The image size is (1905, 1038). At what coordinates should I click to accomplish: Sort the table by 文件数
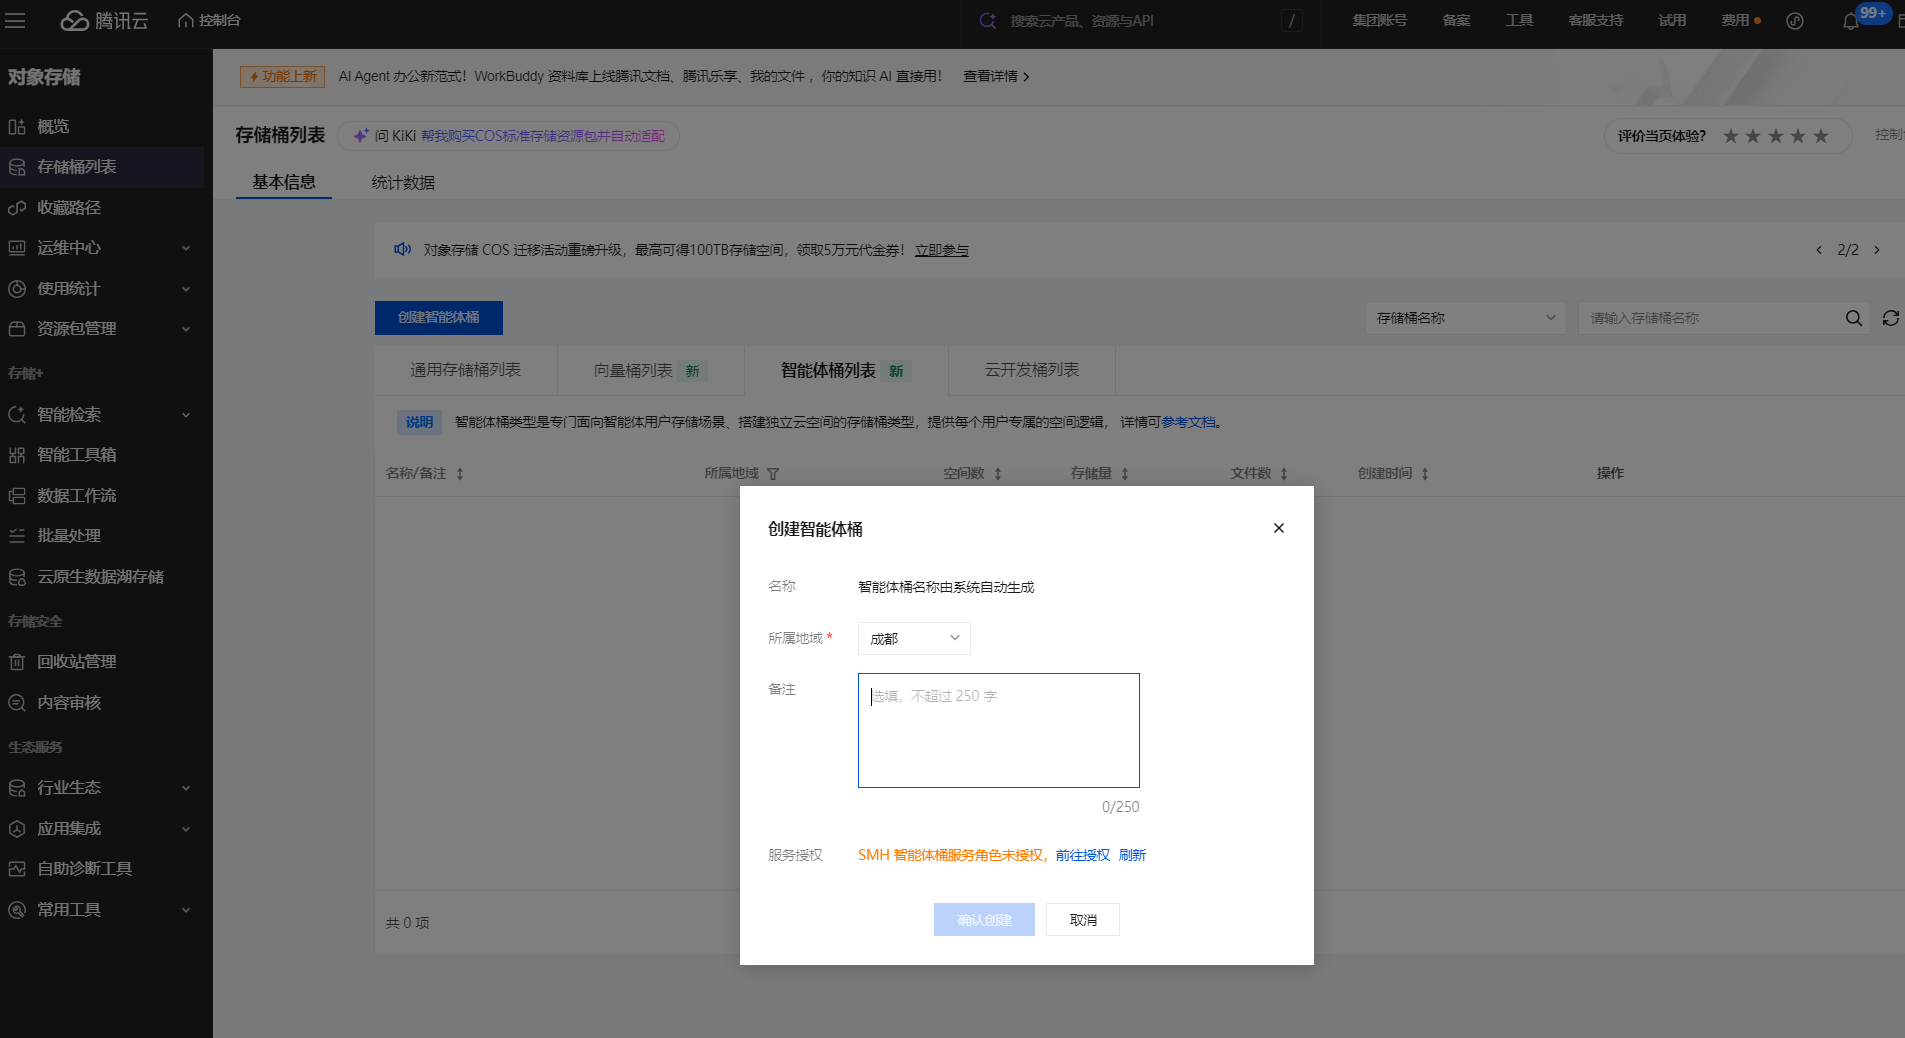coord(1284,474)
